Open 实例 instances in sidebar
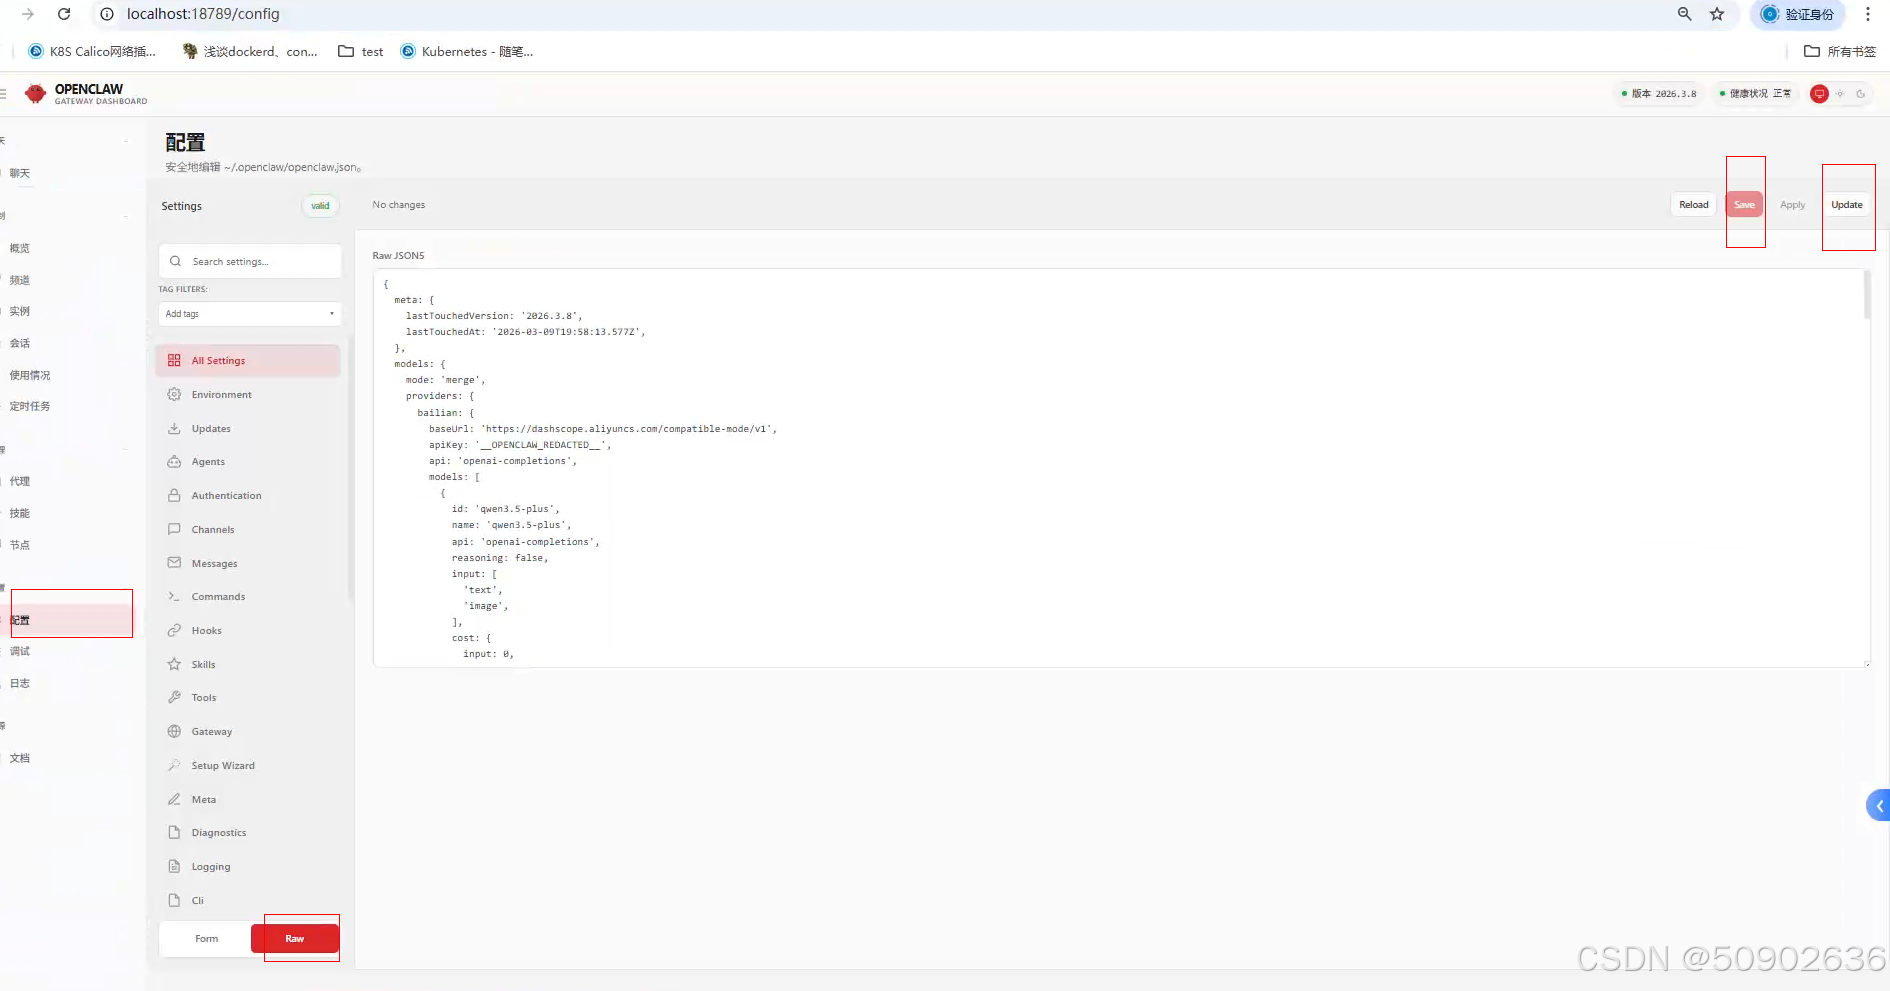Screen dimensions: 1890x991 [x=20, y=311]
